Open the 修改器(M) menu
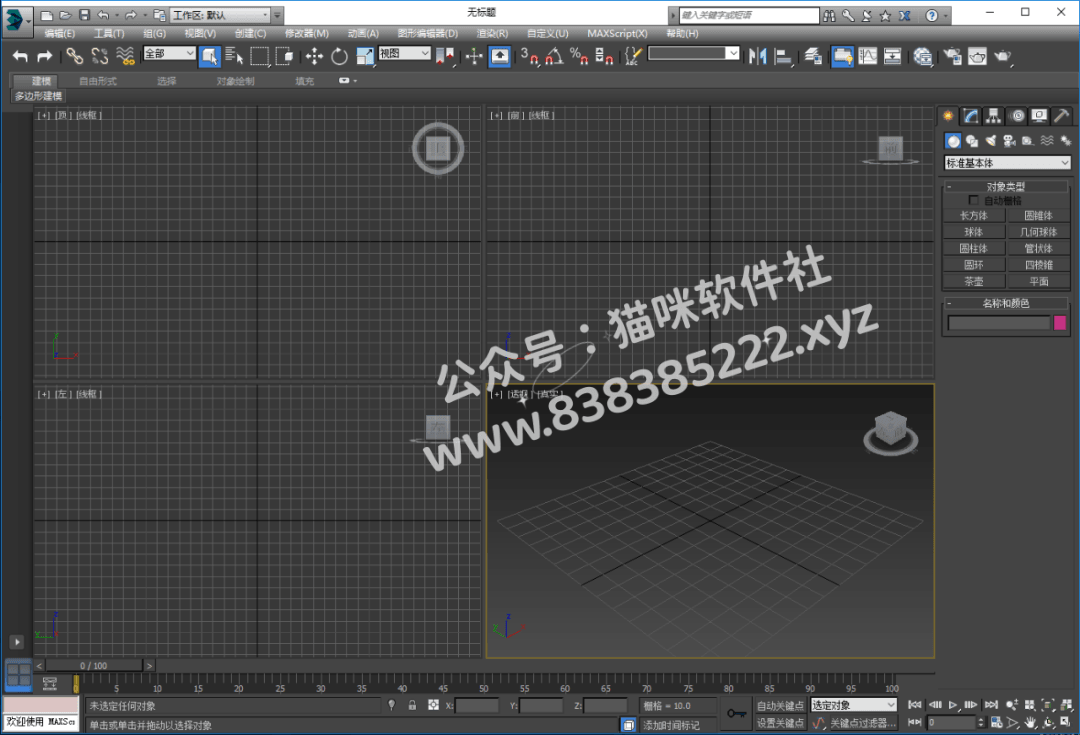The image size is (1080, 735). [x=307, y=33]
